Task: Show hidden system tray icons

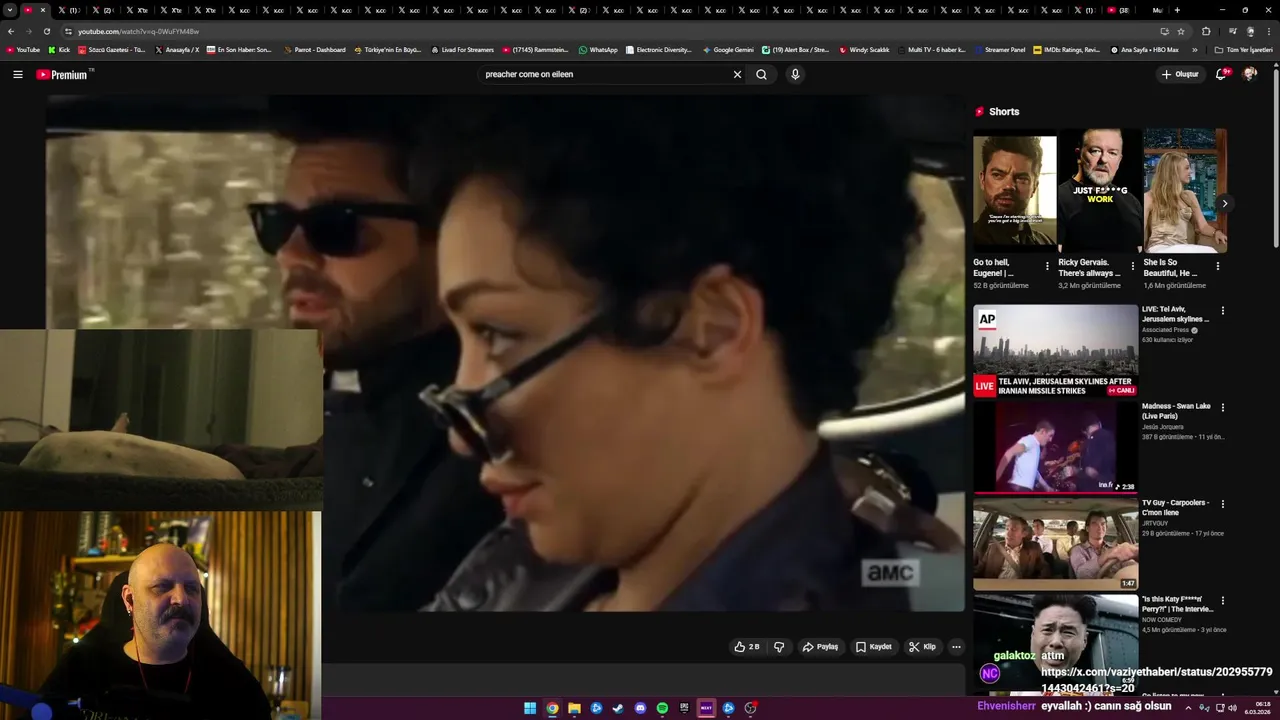Action: pos(1190,708)
